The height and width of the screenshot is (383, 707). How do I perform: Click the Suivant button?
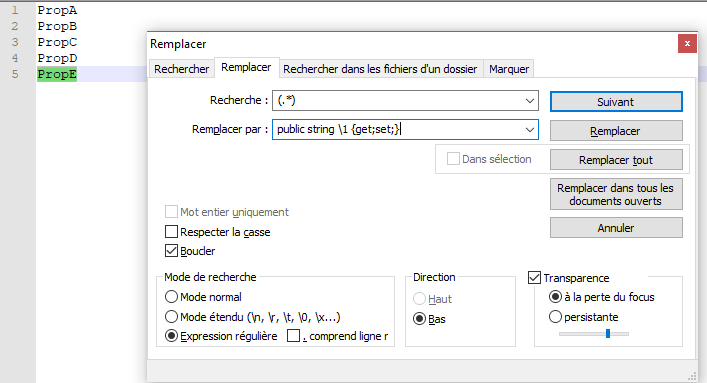[616, 102]
